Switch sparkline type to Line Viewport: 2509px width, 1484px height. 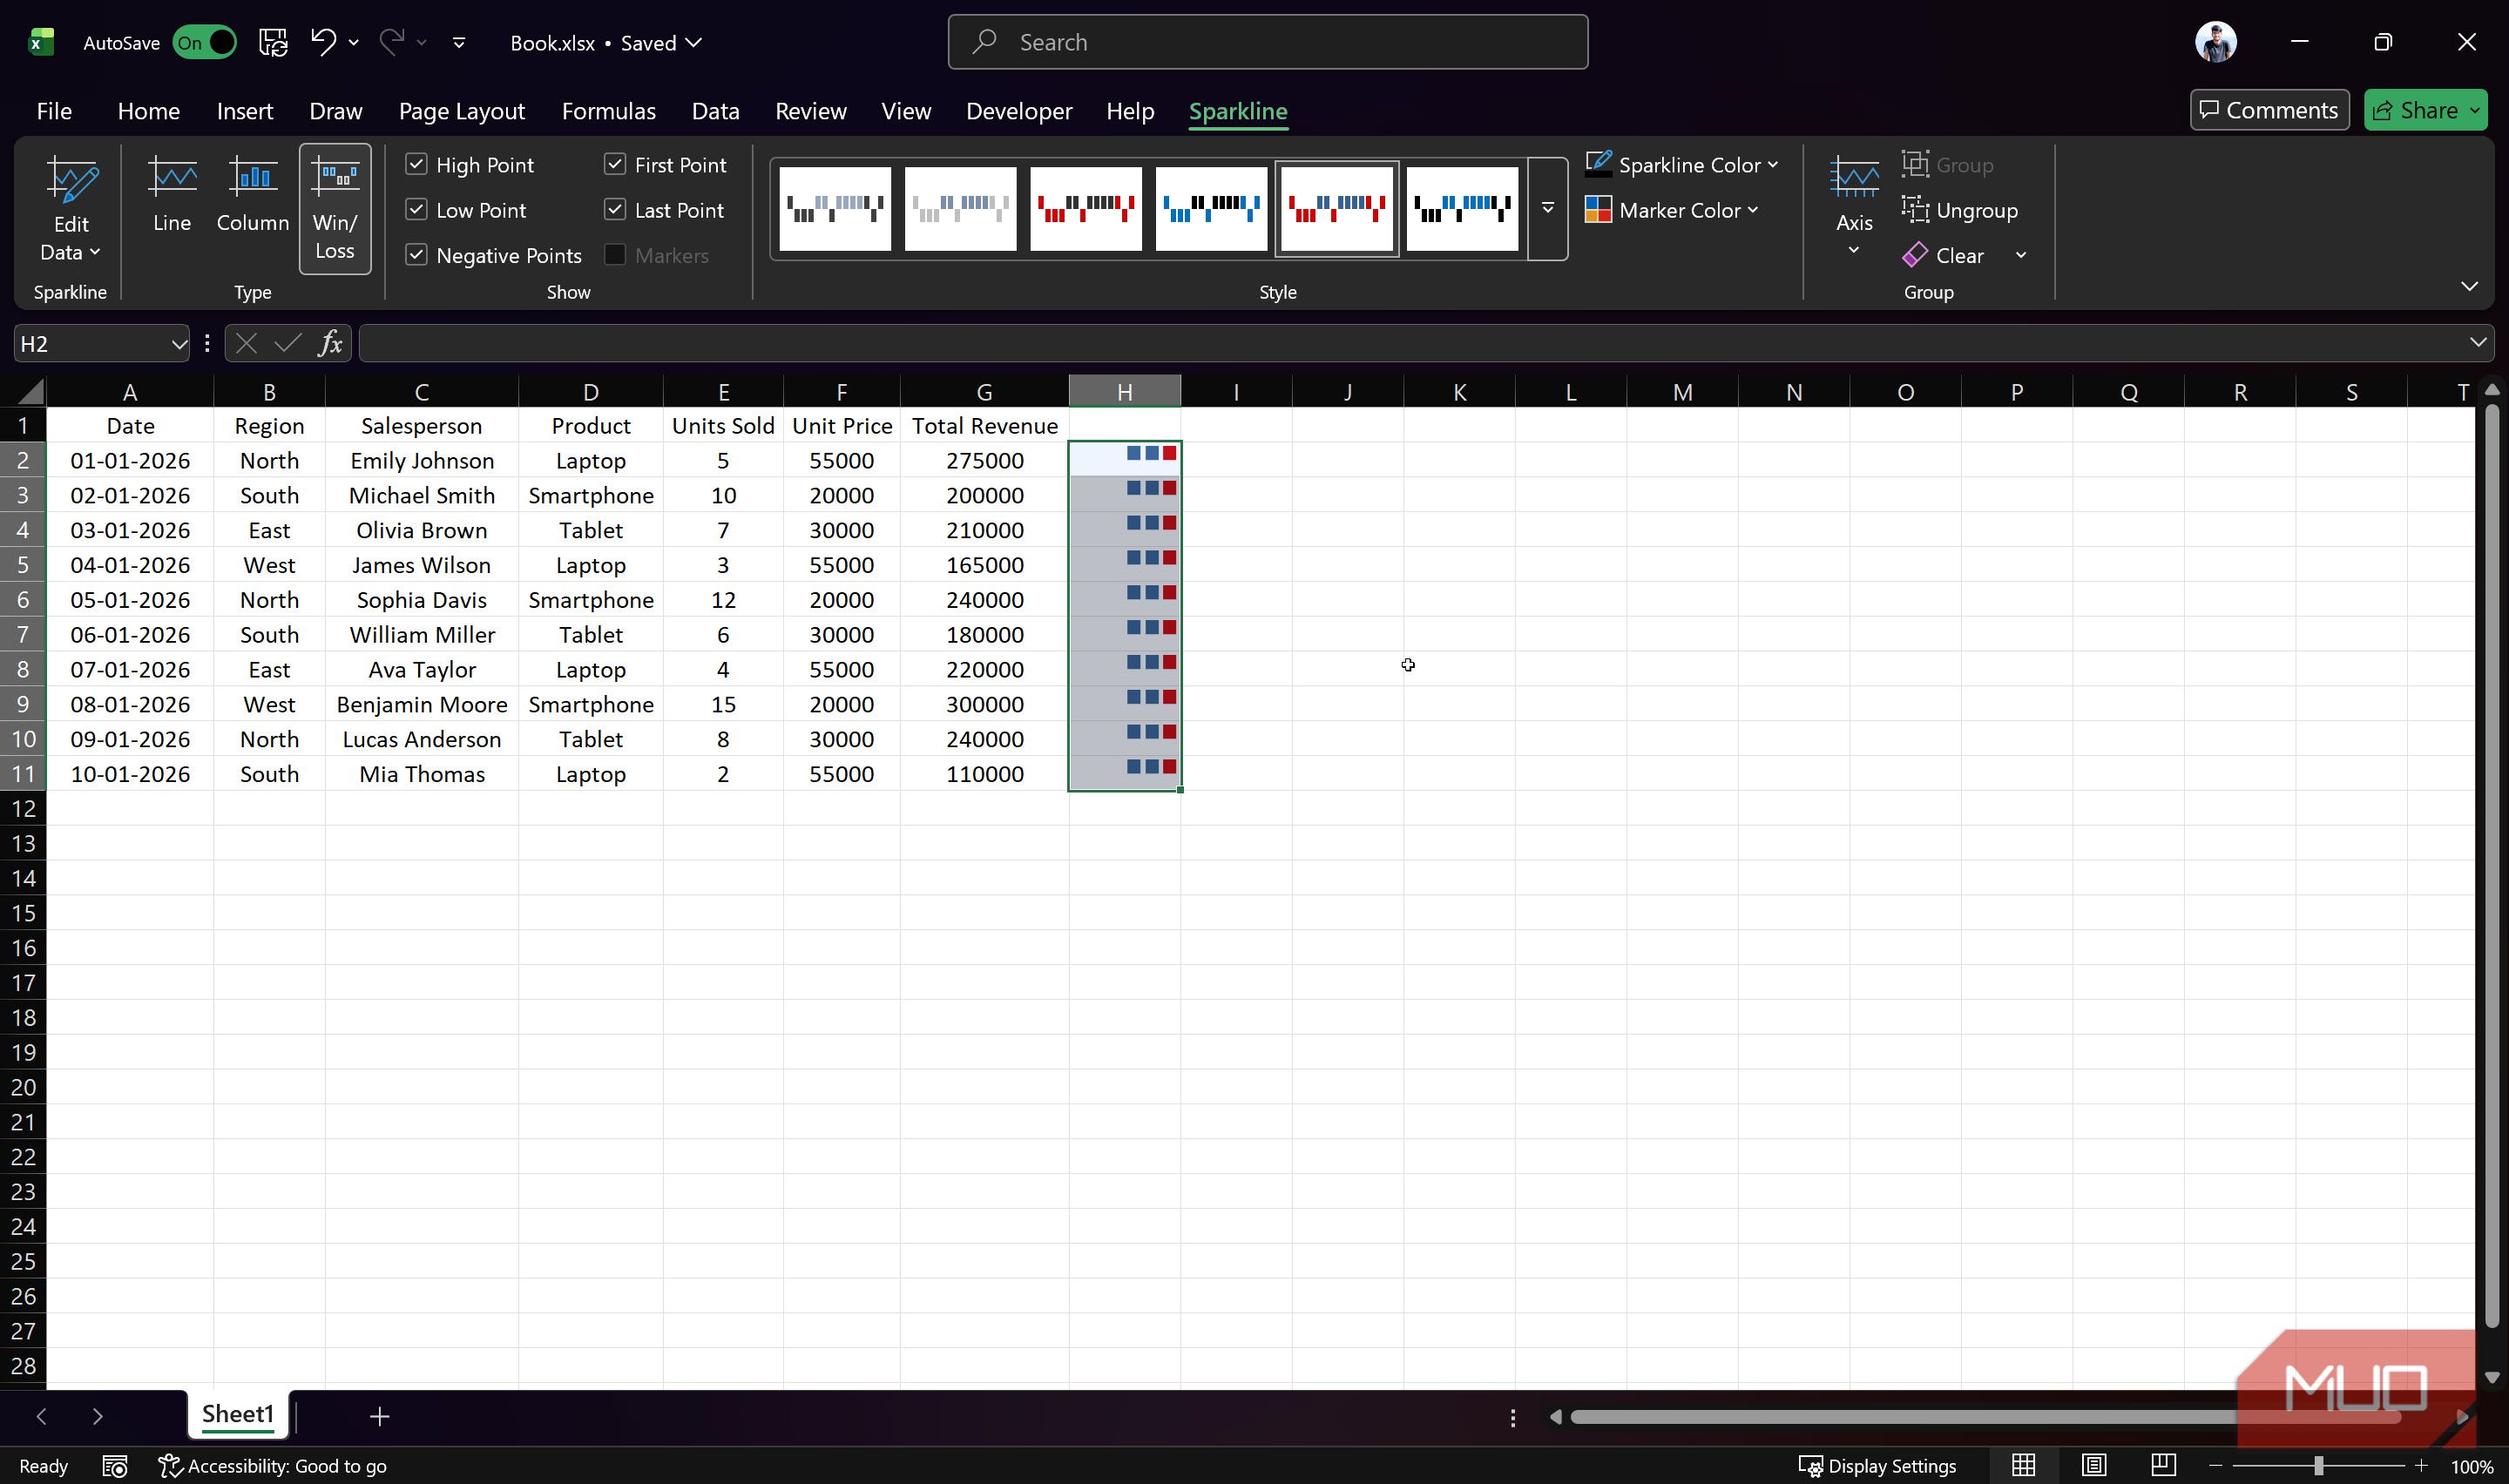pyautogui.click(x=172, y=195)
